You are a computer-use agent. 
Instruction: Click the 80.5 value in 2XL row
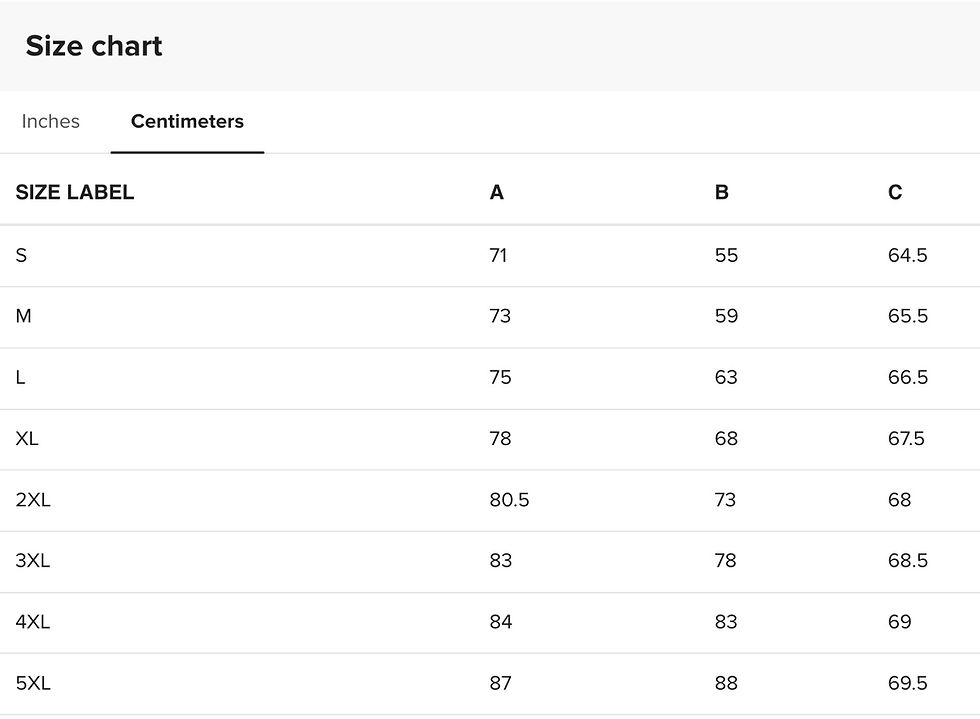[x=509, y=500]
